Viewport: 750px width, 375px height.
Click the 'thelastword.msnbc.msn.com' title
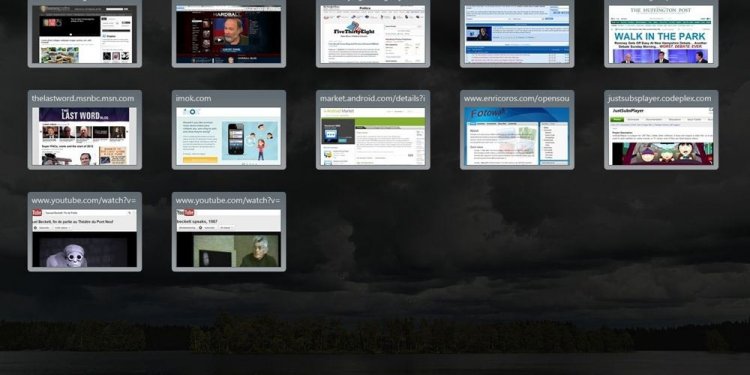(x=83, y=99)
